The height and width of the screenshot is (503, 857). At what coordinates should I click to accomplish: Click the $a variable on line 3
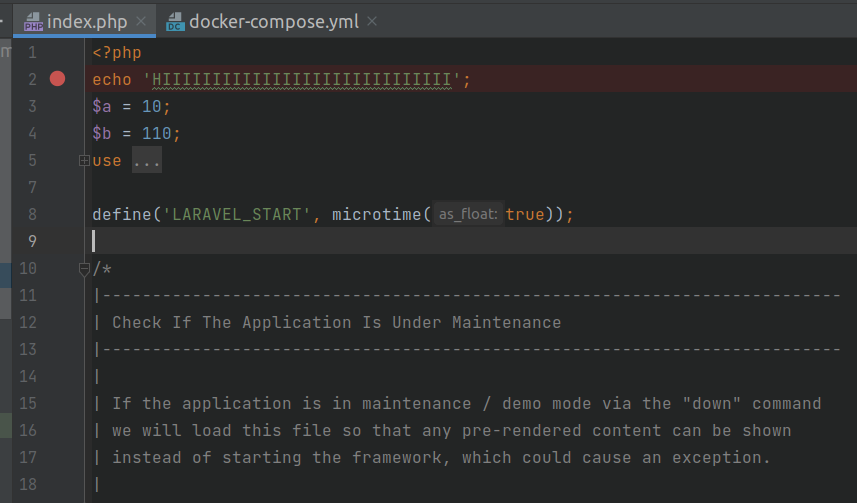coord(101,106)
